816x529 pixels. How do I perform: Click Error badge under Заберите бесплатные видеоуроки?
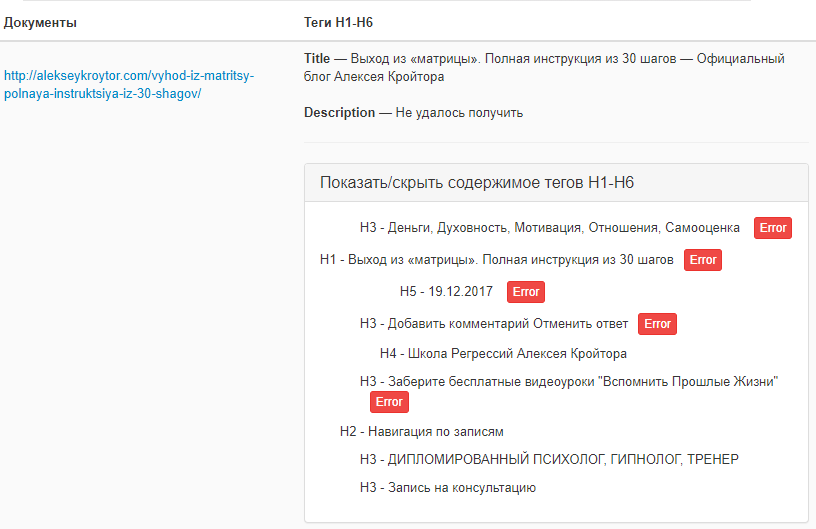[389, 402]
